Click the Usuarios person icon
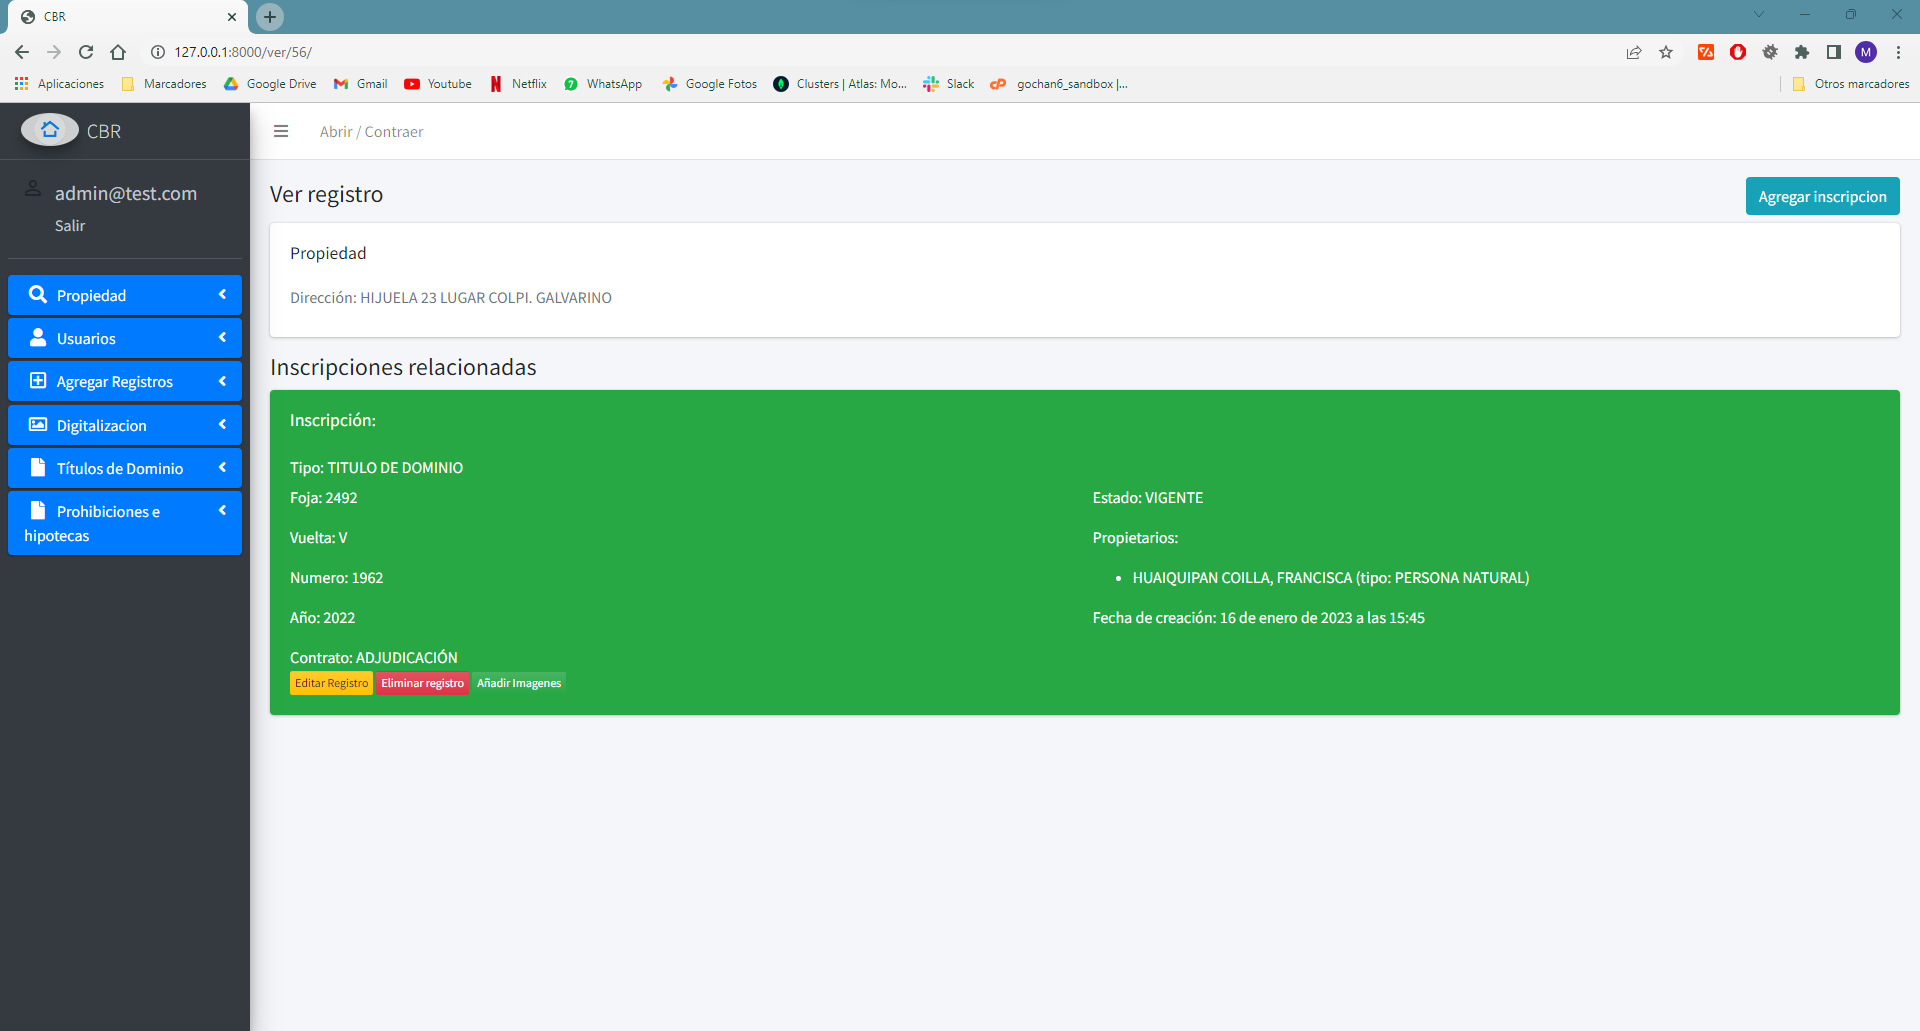 [38, 338]
